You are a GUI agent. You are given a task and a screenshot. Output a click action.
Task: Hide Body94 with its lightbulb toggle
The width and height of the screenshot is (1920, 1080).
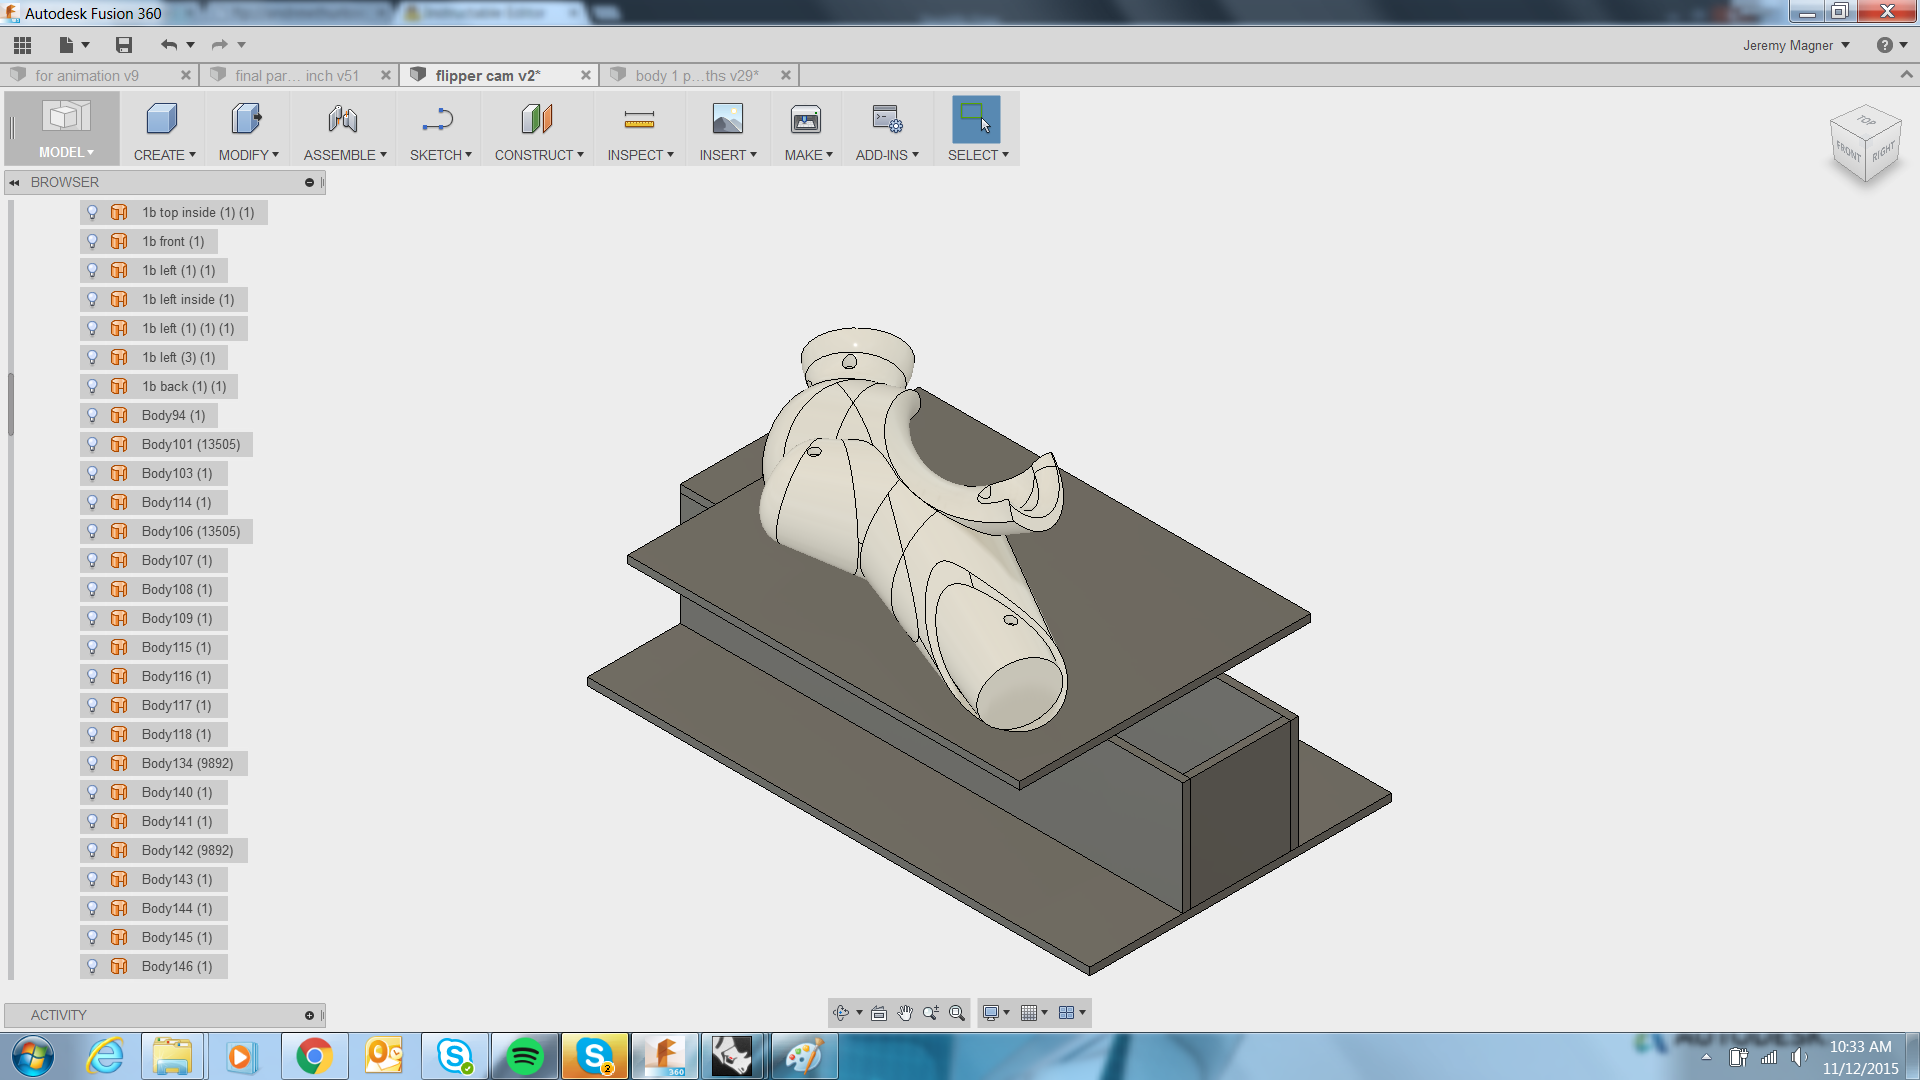[x=93, y=415]
